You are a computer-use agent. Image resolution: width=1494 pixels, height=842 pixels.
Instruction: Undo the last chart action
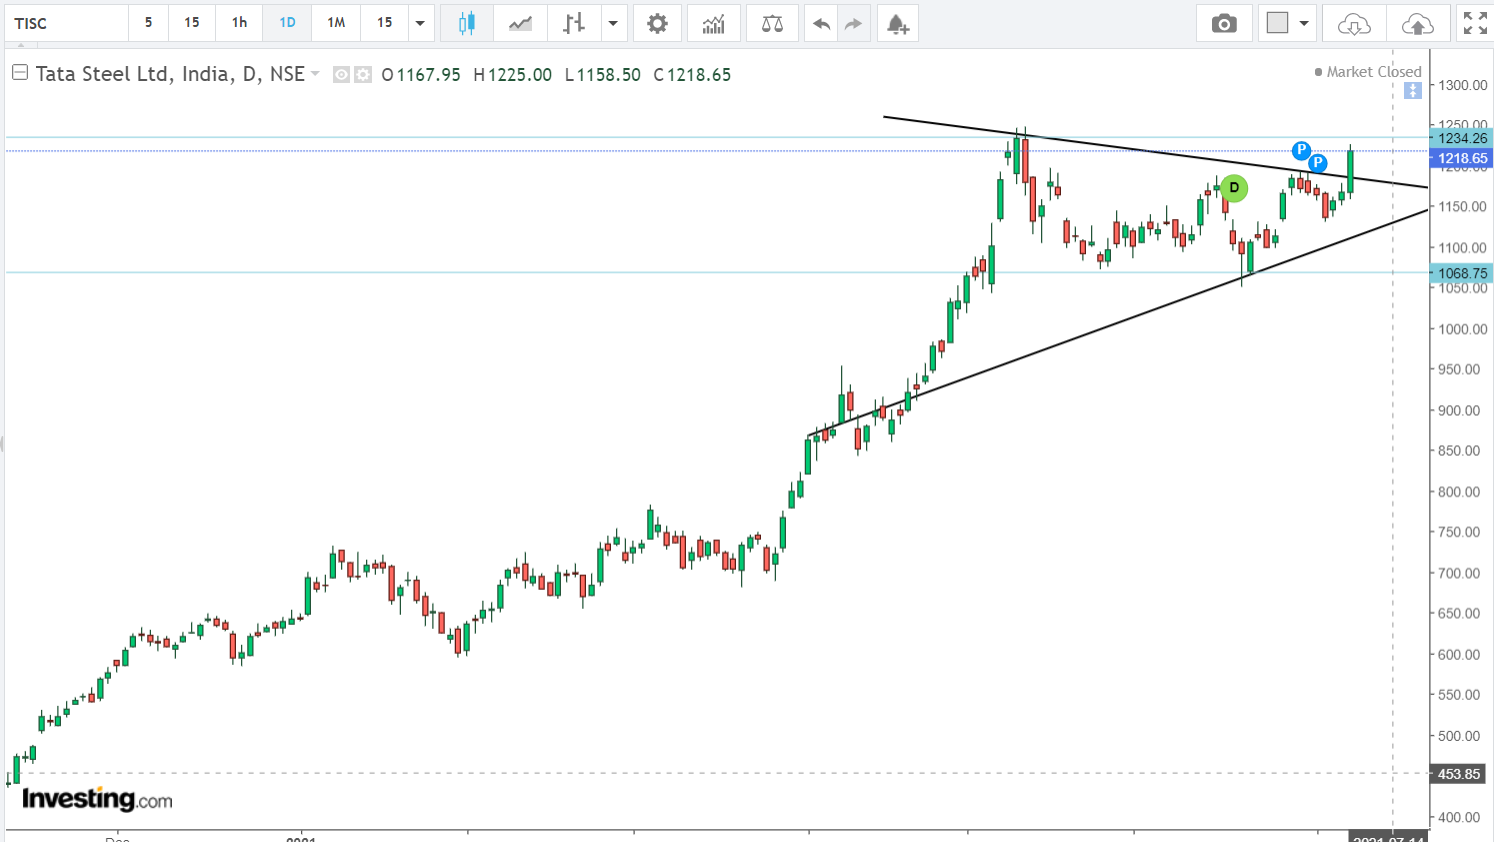click(821, 23)
